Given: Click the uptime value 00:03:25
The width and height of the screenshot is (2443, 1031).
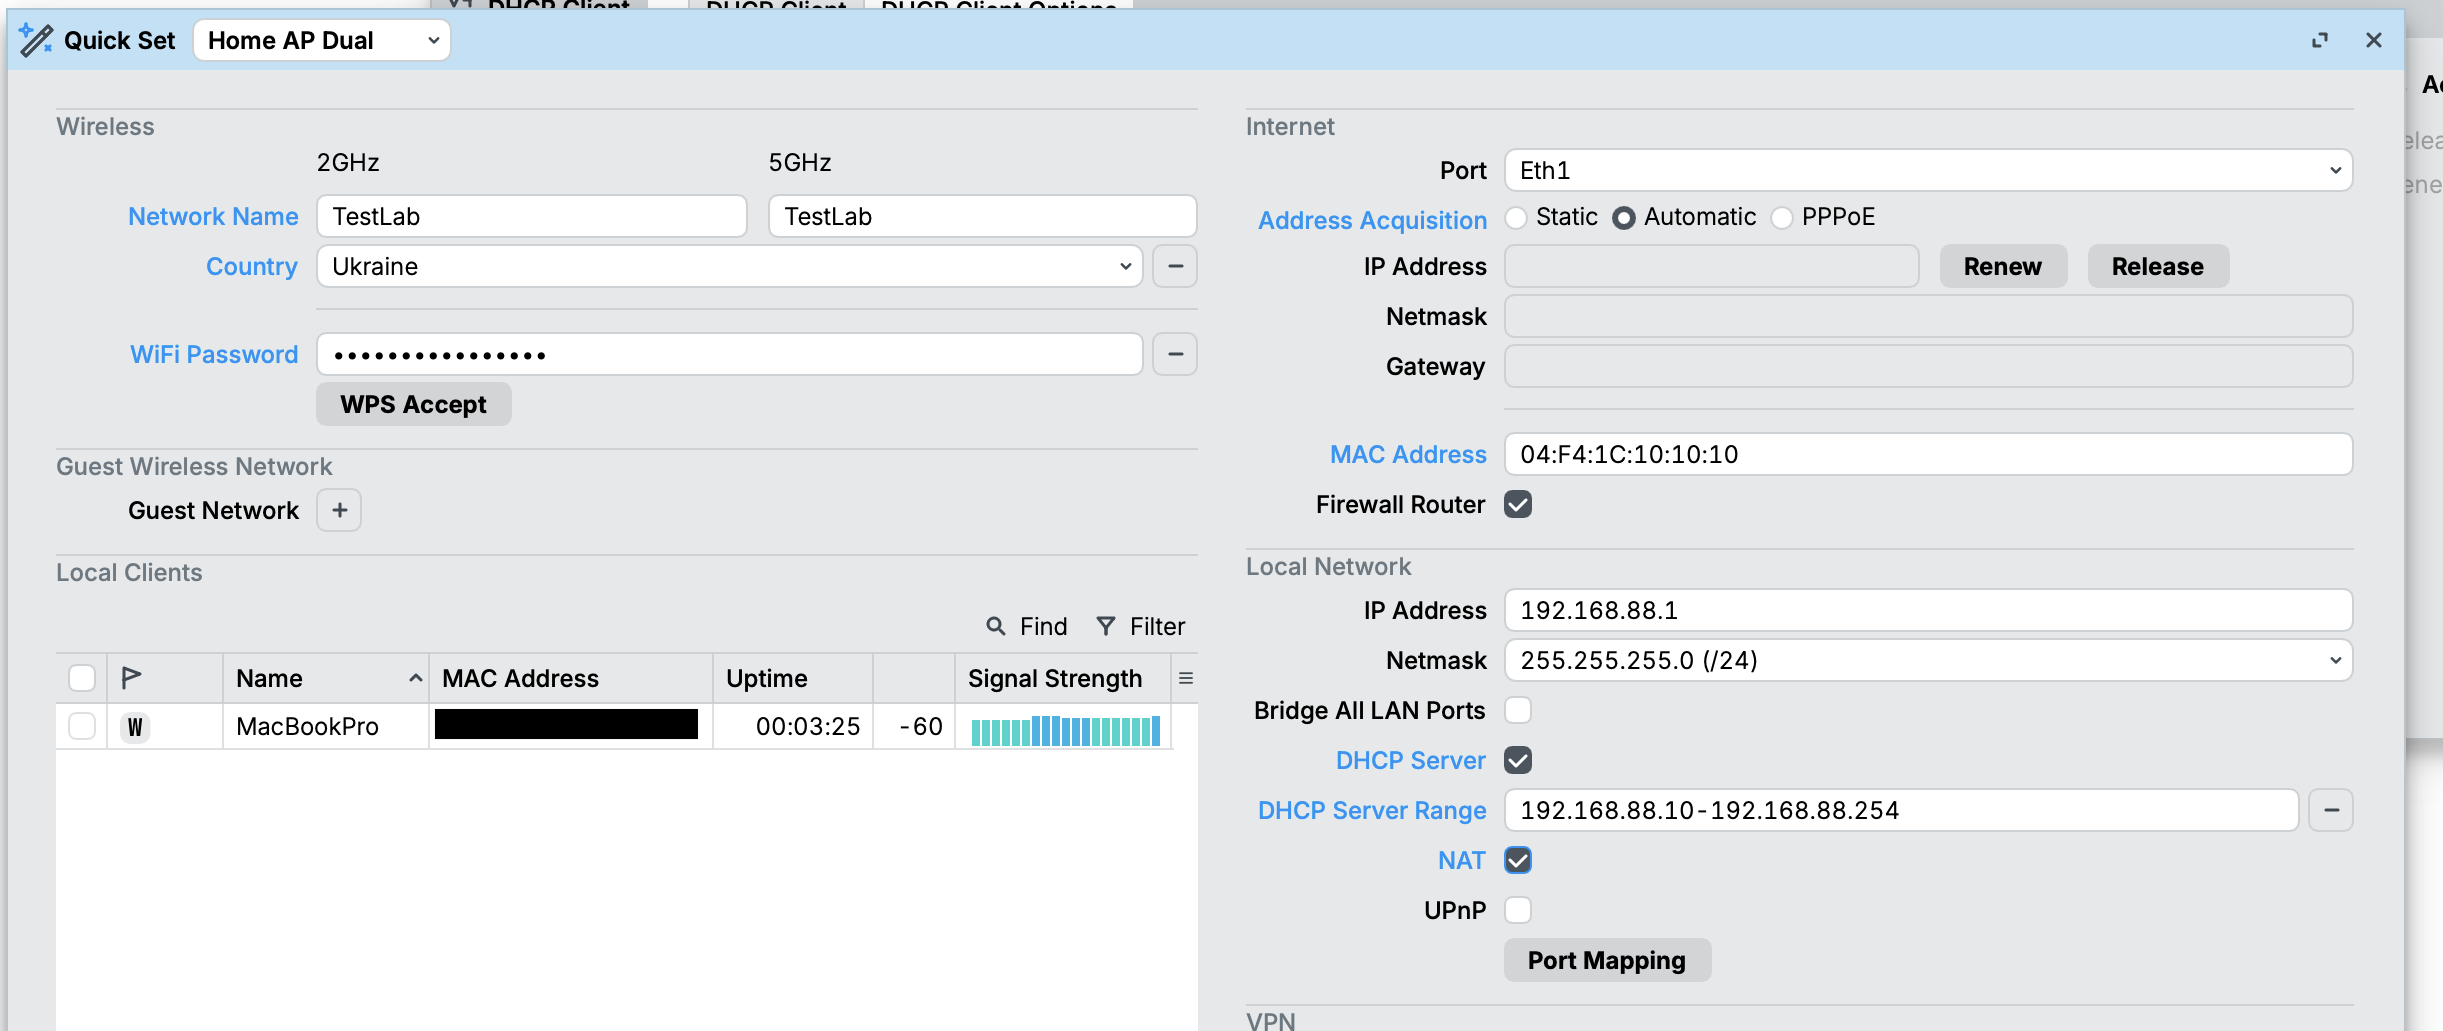Looking at the screenshot, I should click(808, 726).
